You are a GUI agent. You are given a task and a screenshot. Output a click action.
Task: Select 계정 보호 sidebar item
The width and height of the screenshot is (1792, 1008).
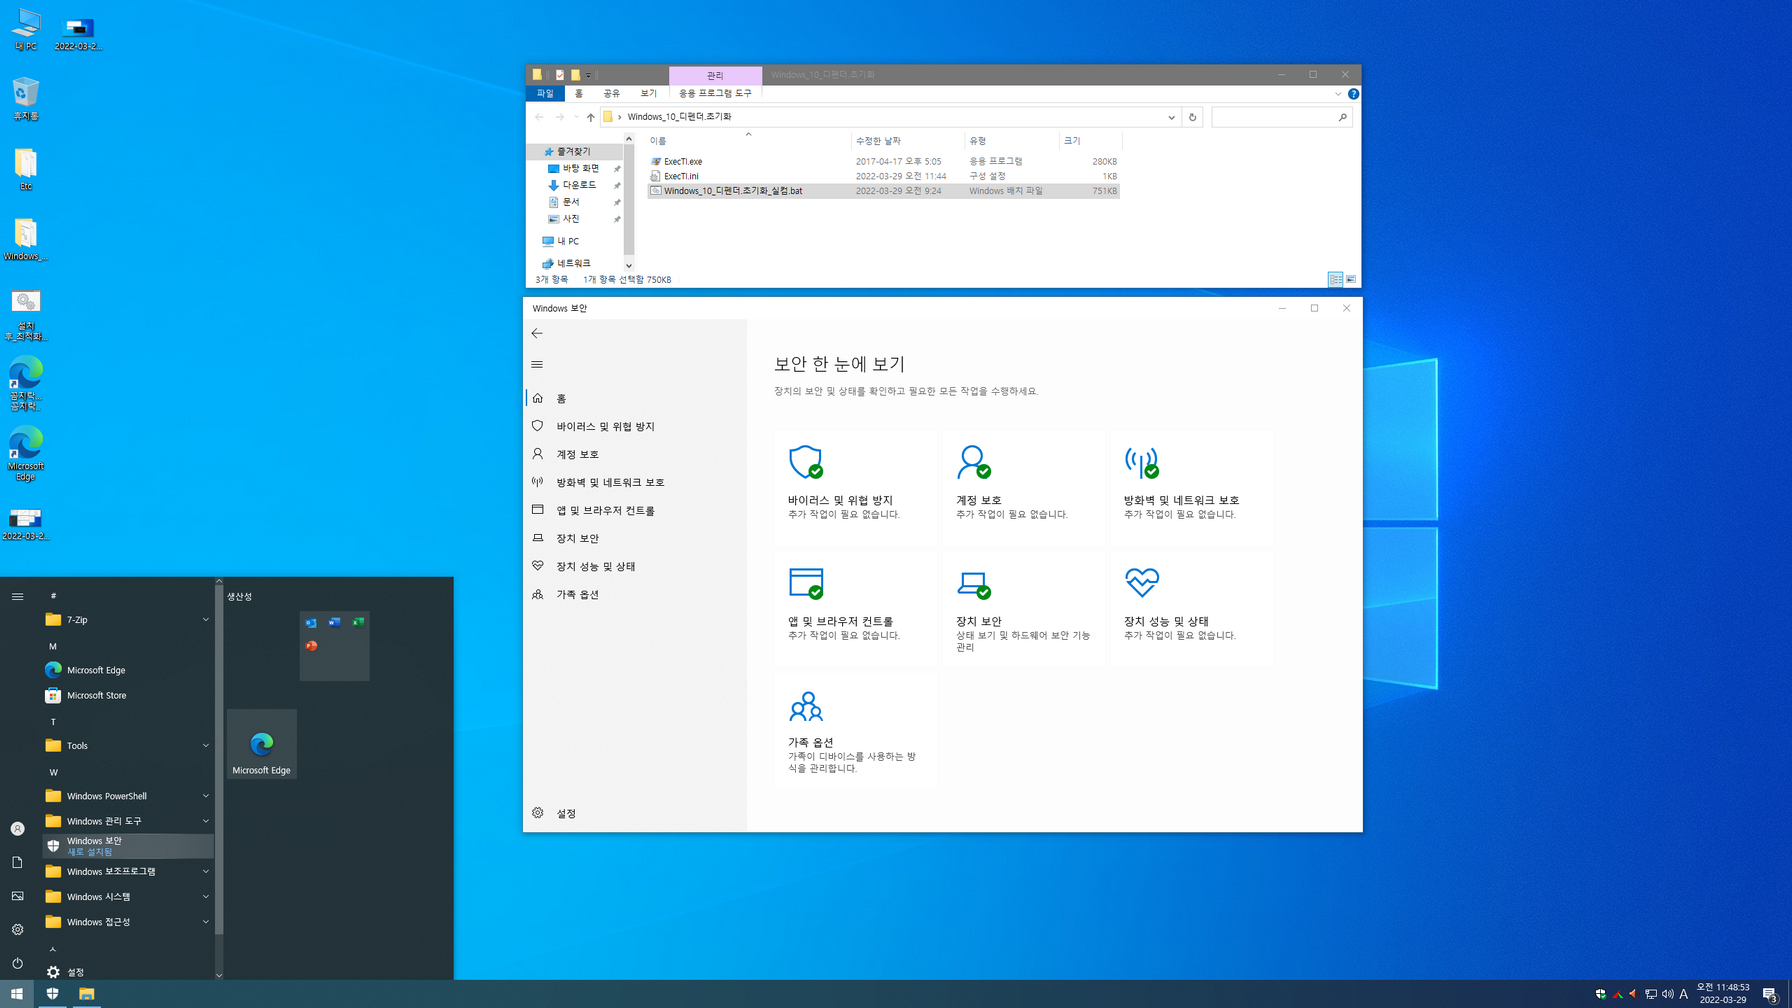635,454
